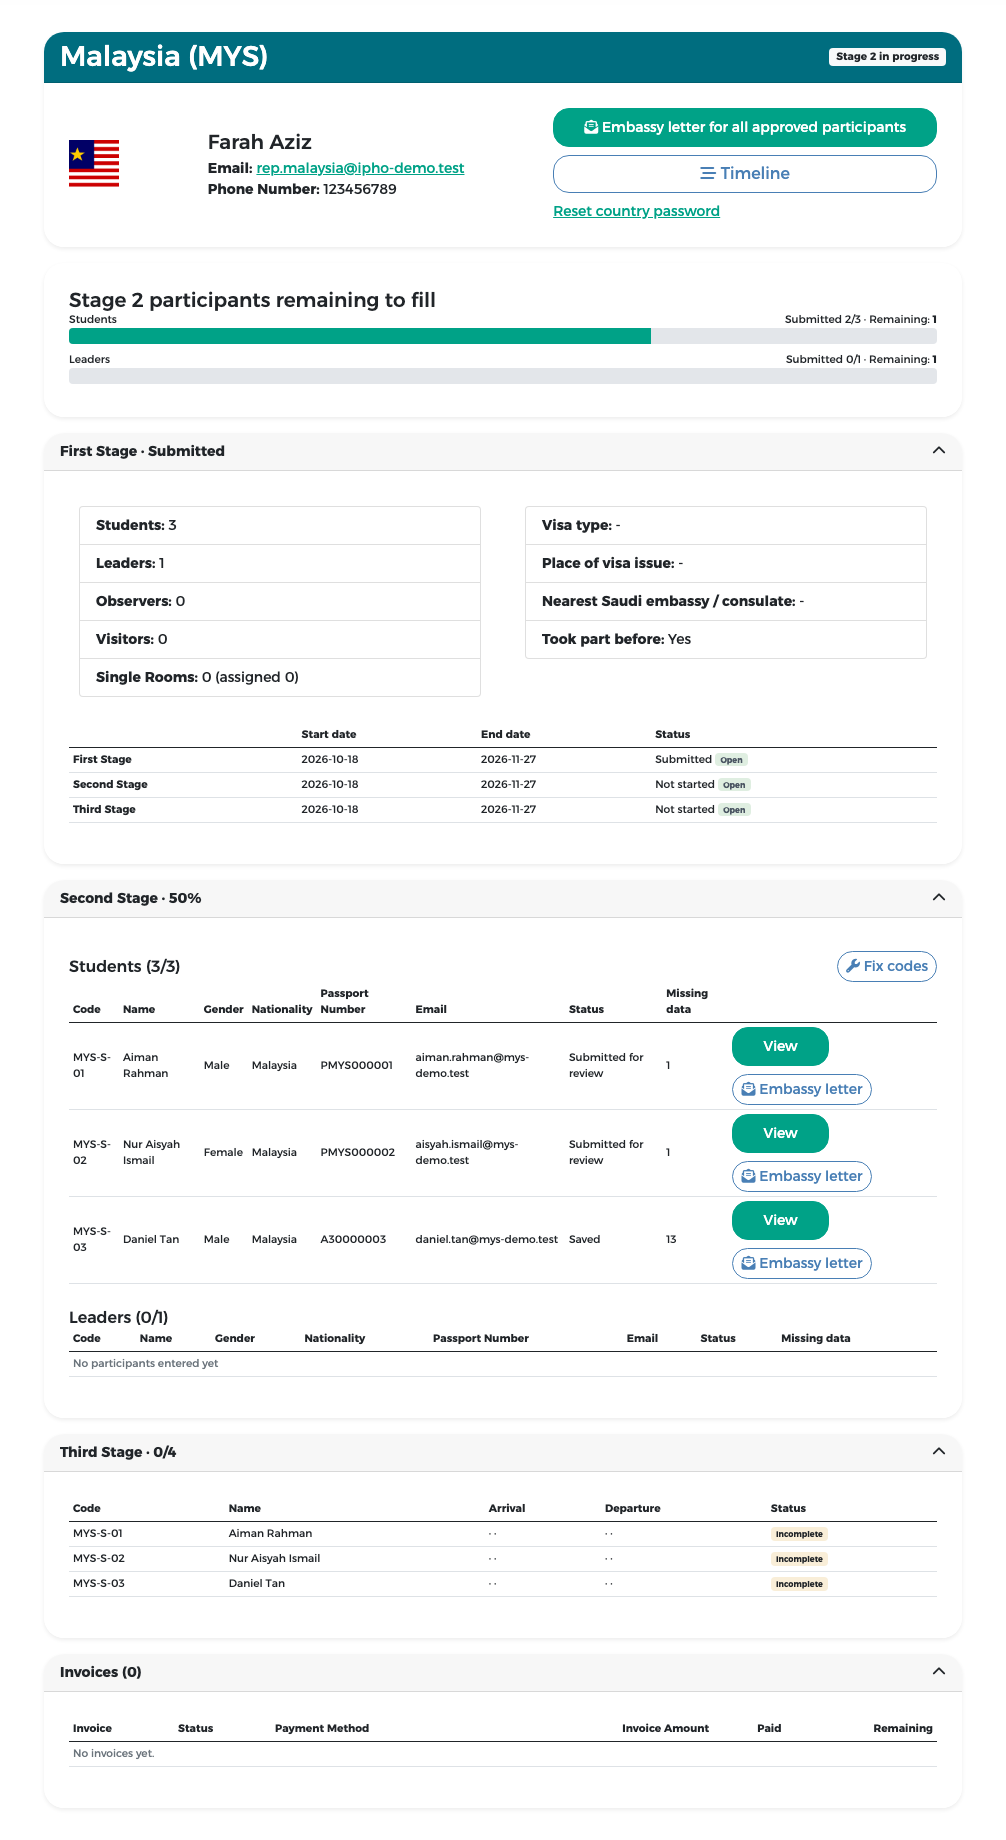Screen dimensions: 1006x1840
Task: Collapse the Invoices section chevron
Action: point(939,1672)
